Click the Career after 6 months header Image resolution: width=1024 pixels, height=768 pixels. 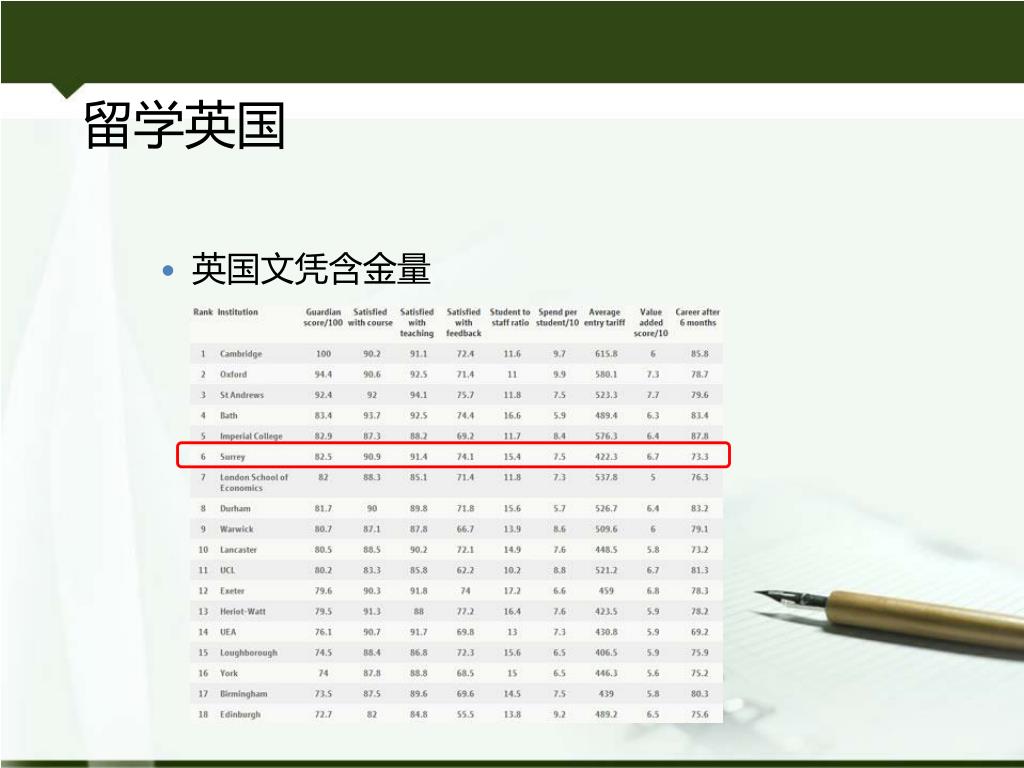697,317
